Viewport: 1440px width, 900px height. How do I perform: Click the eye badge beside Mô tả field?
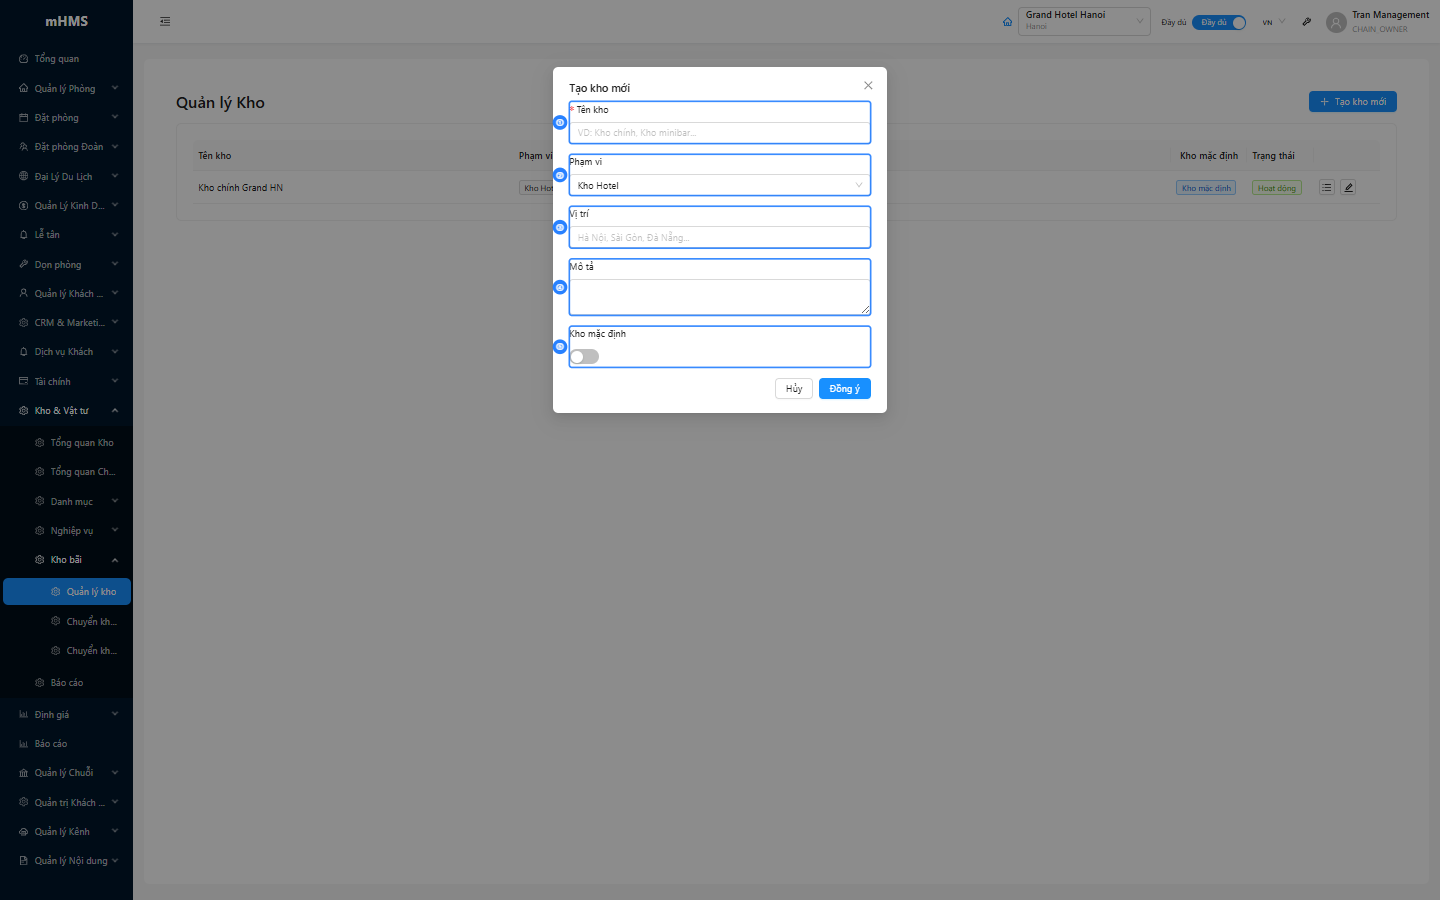point(560,287)
